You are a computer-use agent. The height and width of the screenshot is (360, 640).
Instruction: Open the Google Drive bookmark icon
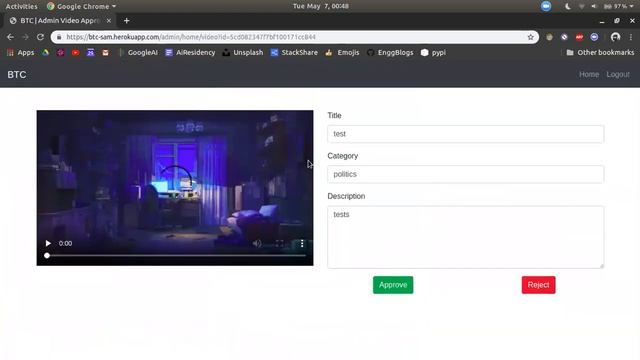[x=45, y=53]
